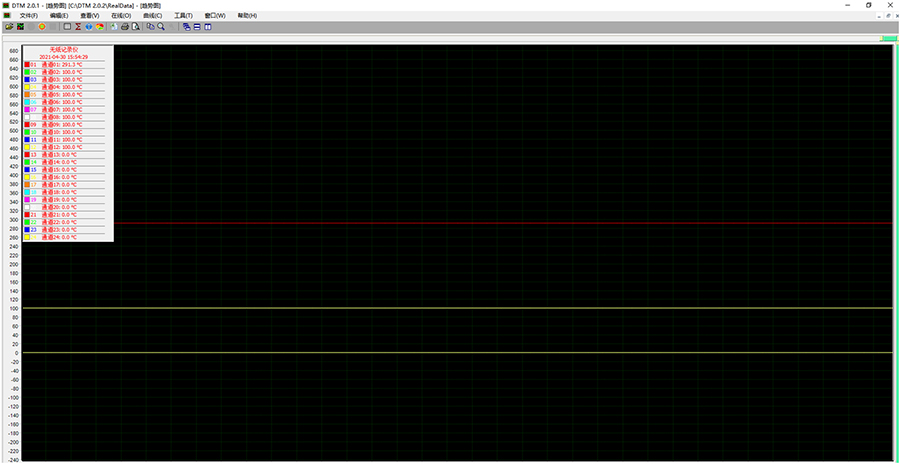Image resolution: width=900 pixels, height=464 pixels.
Task: Click the blue info circle icon
Action: pos(89,27)
